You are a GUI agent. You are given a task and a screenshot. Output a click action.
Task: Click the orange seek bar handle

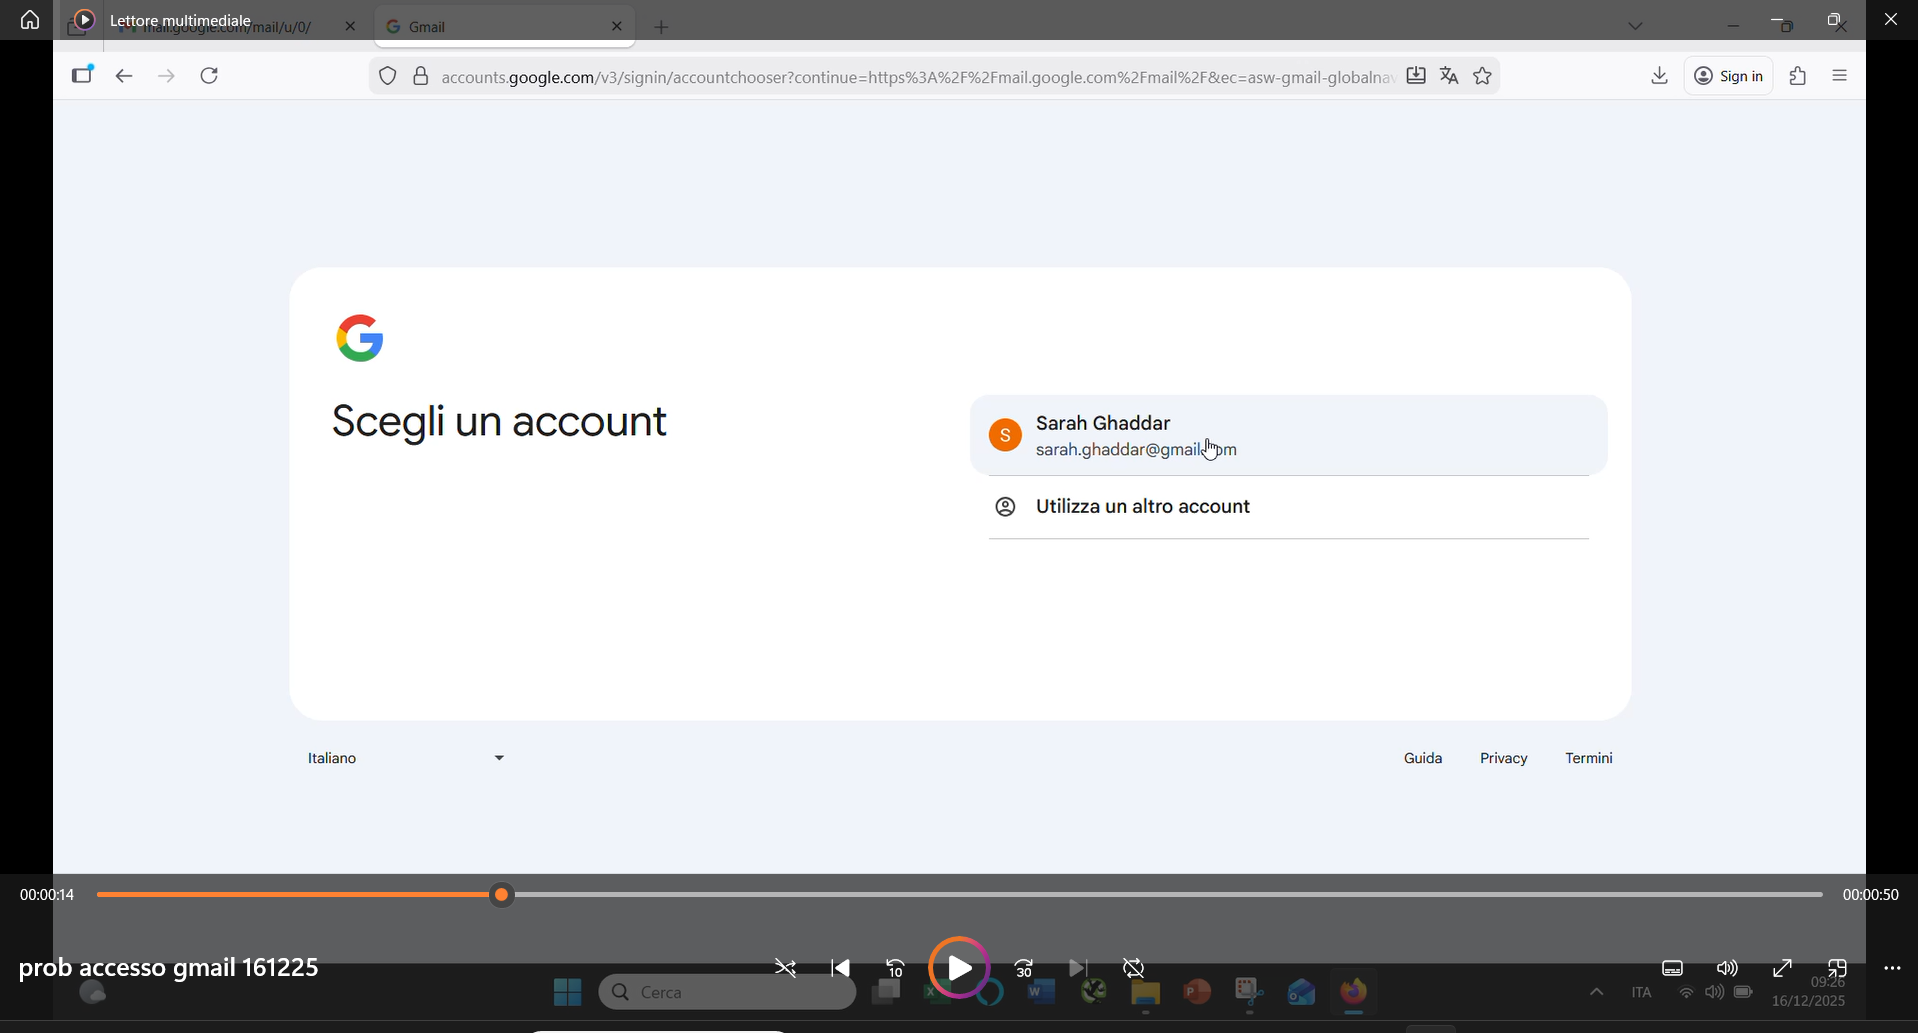click(503, 895)
